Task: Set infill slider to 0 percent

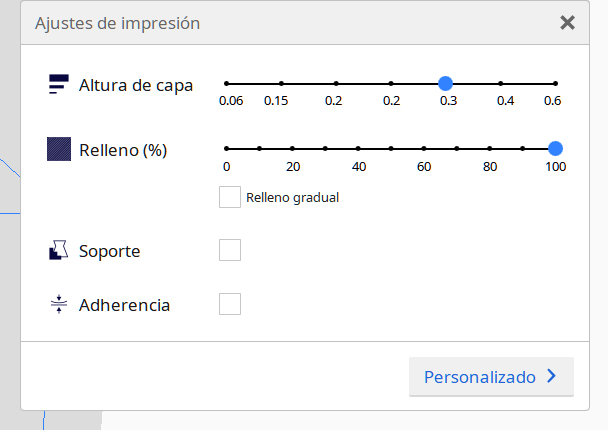Action: point(227,149)
